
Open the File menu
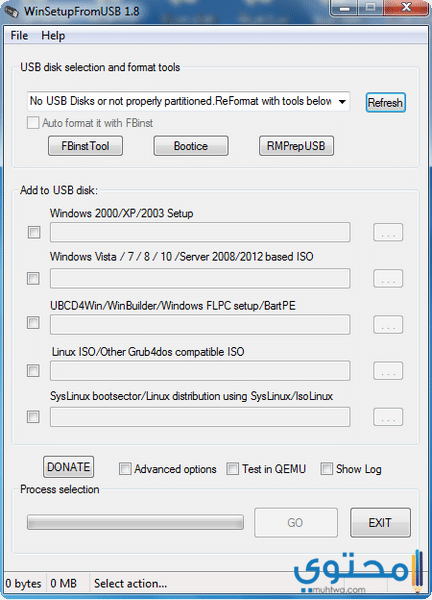[19, 36]
